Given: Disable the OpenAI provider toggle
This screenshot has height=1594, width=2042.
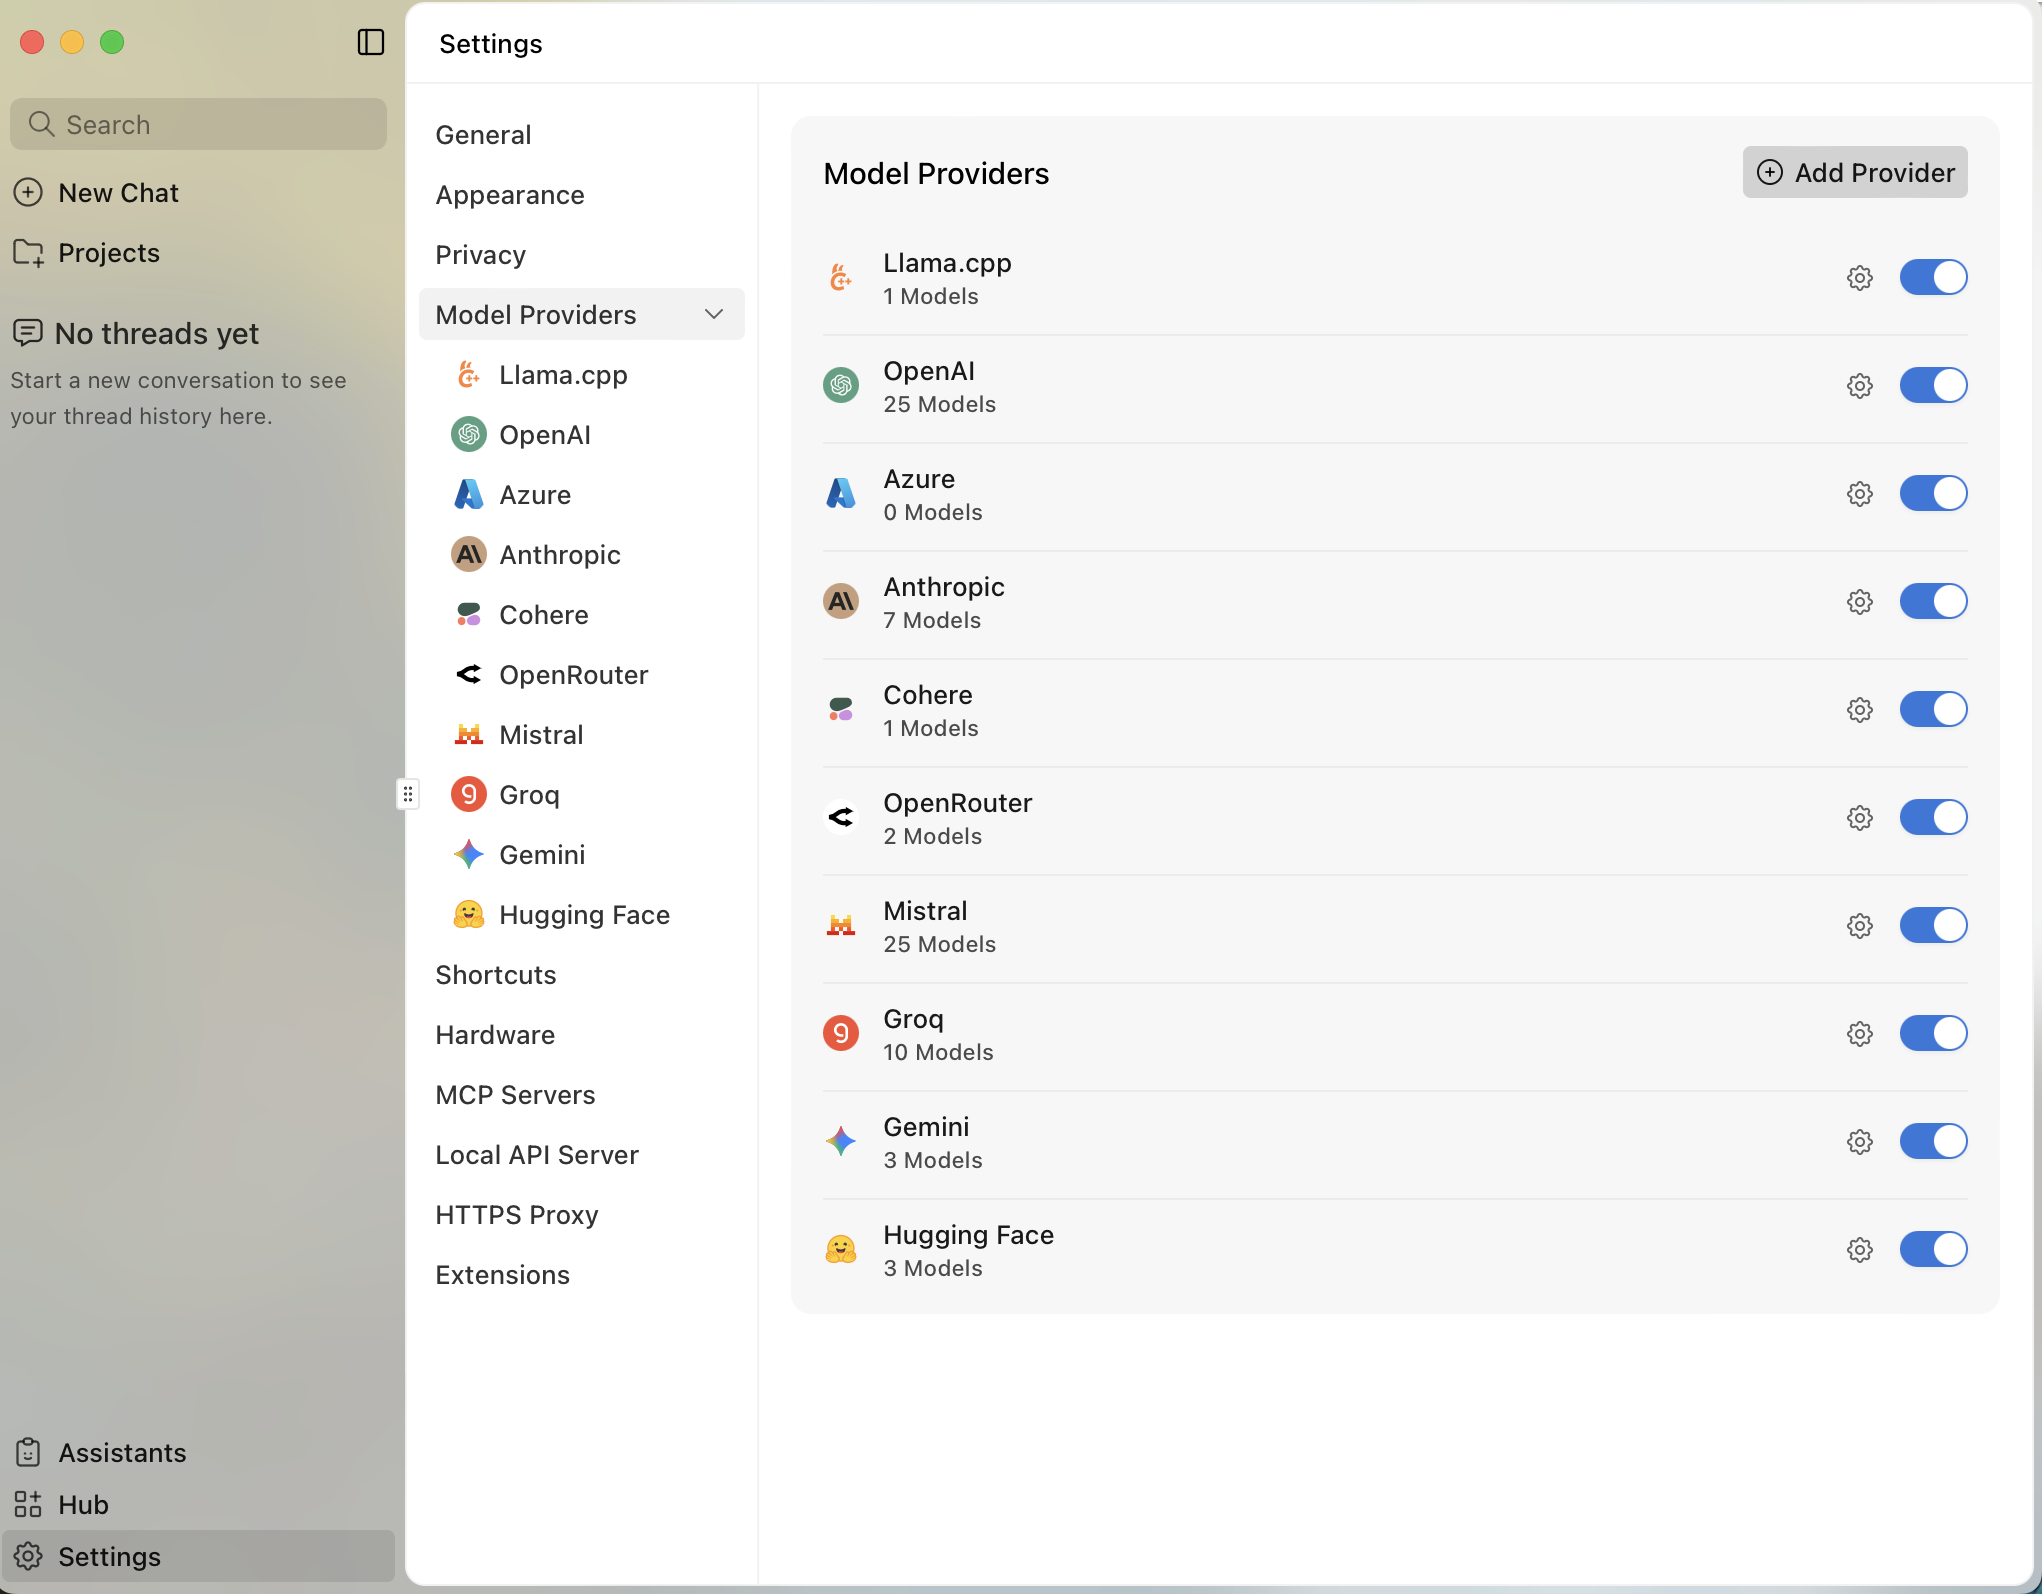Looking at the screenshot, I should pos(1933,385).
